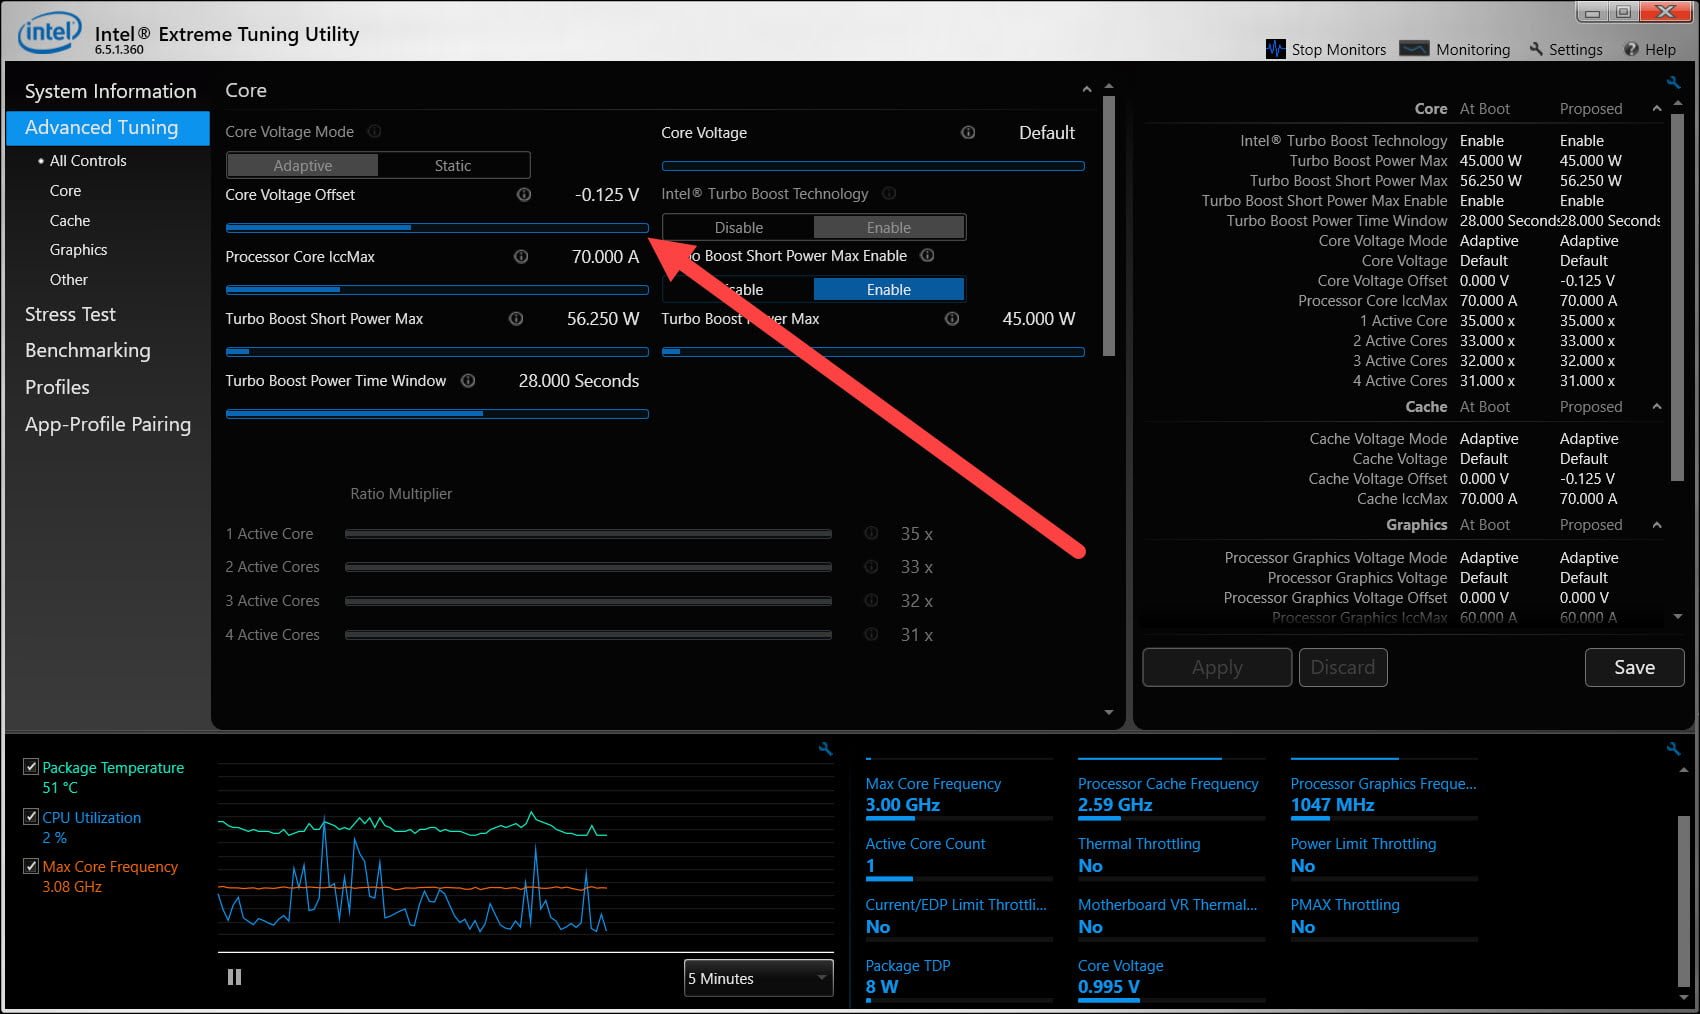The image size is (1700, 1014).
Task: Open Stress Test section
Action: (70, 314)
